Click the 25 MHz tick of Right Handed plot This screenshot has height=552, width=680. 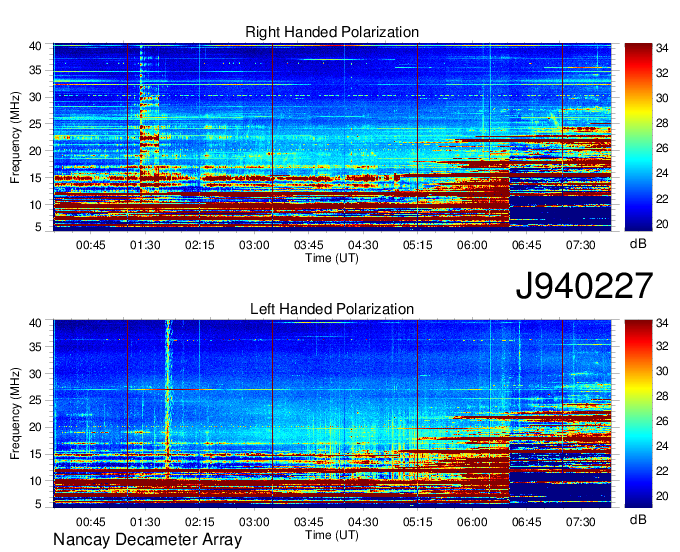[35, 124]
